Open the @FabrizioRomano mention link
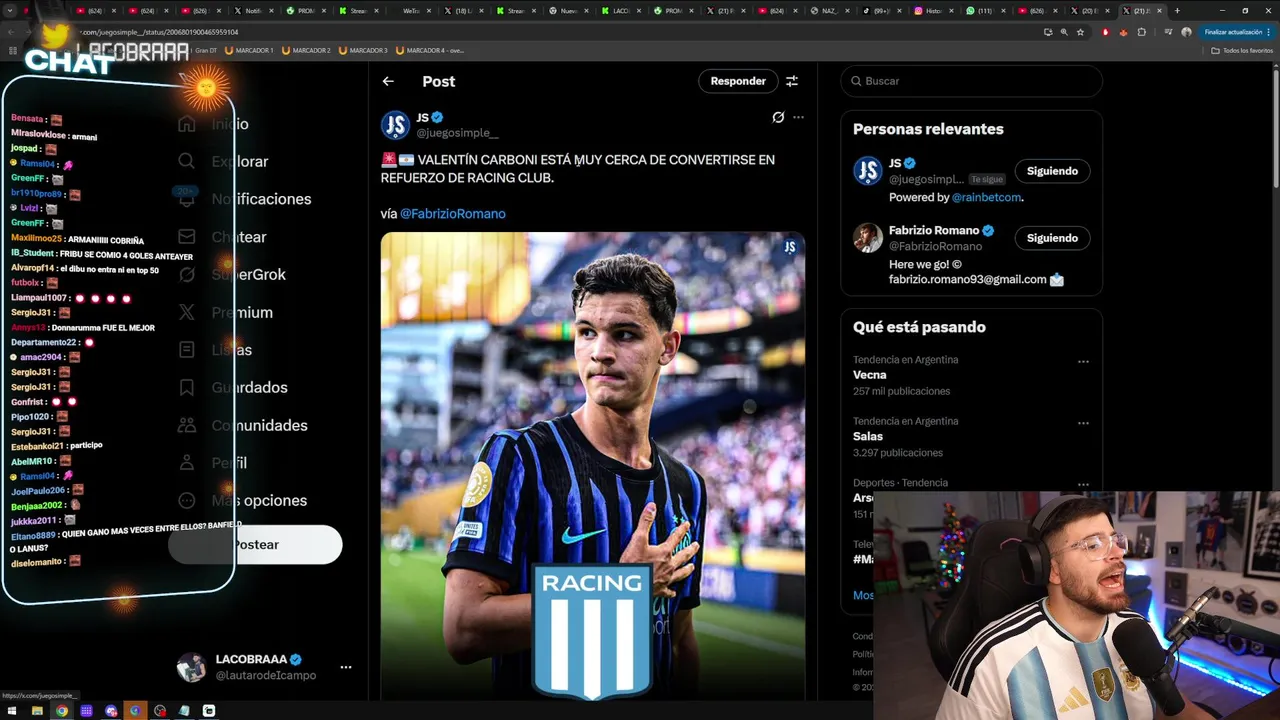This screenshot has width=1280, height=720. [x=453, y=213]
